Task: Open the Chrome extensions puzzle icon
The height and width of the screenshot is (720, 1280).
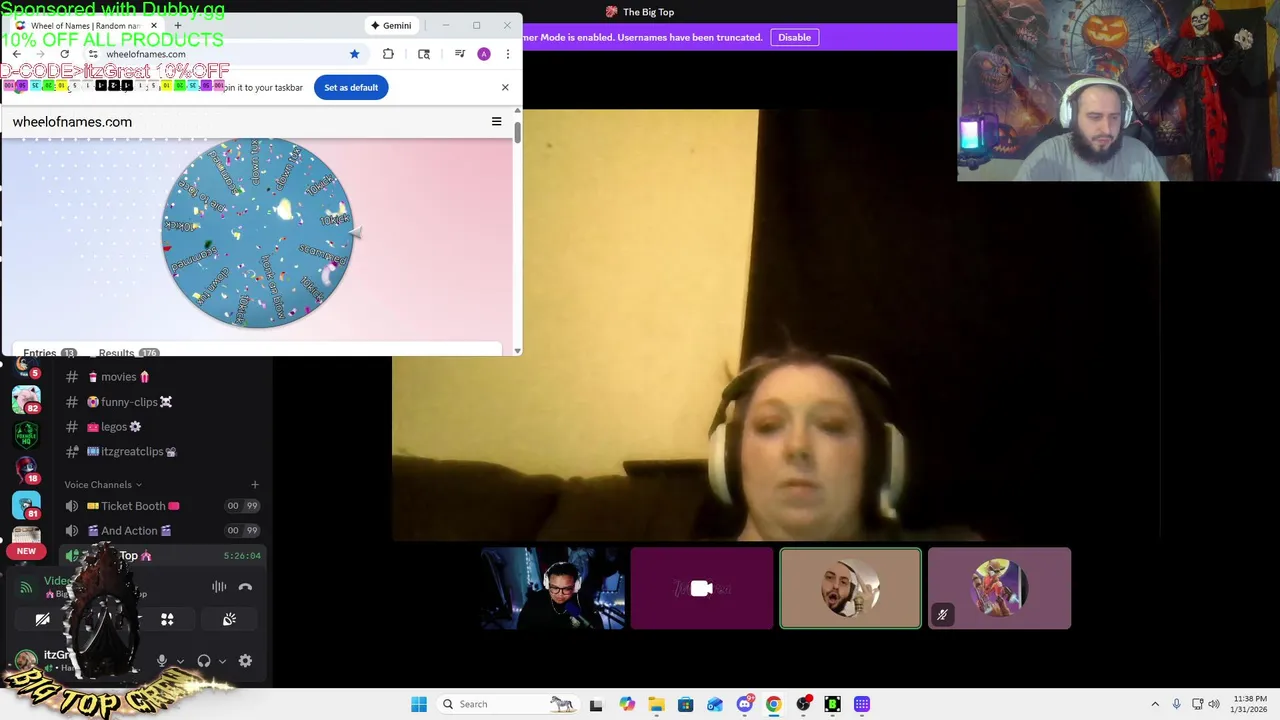Action: tap(388, 54)
